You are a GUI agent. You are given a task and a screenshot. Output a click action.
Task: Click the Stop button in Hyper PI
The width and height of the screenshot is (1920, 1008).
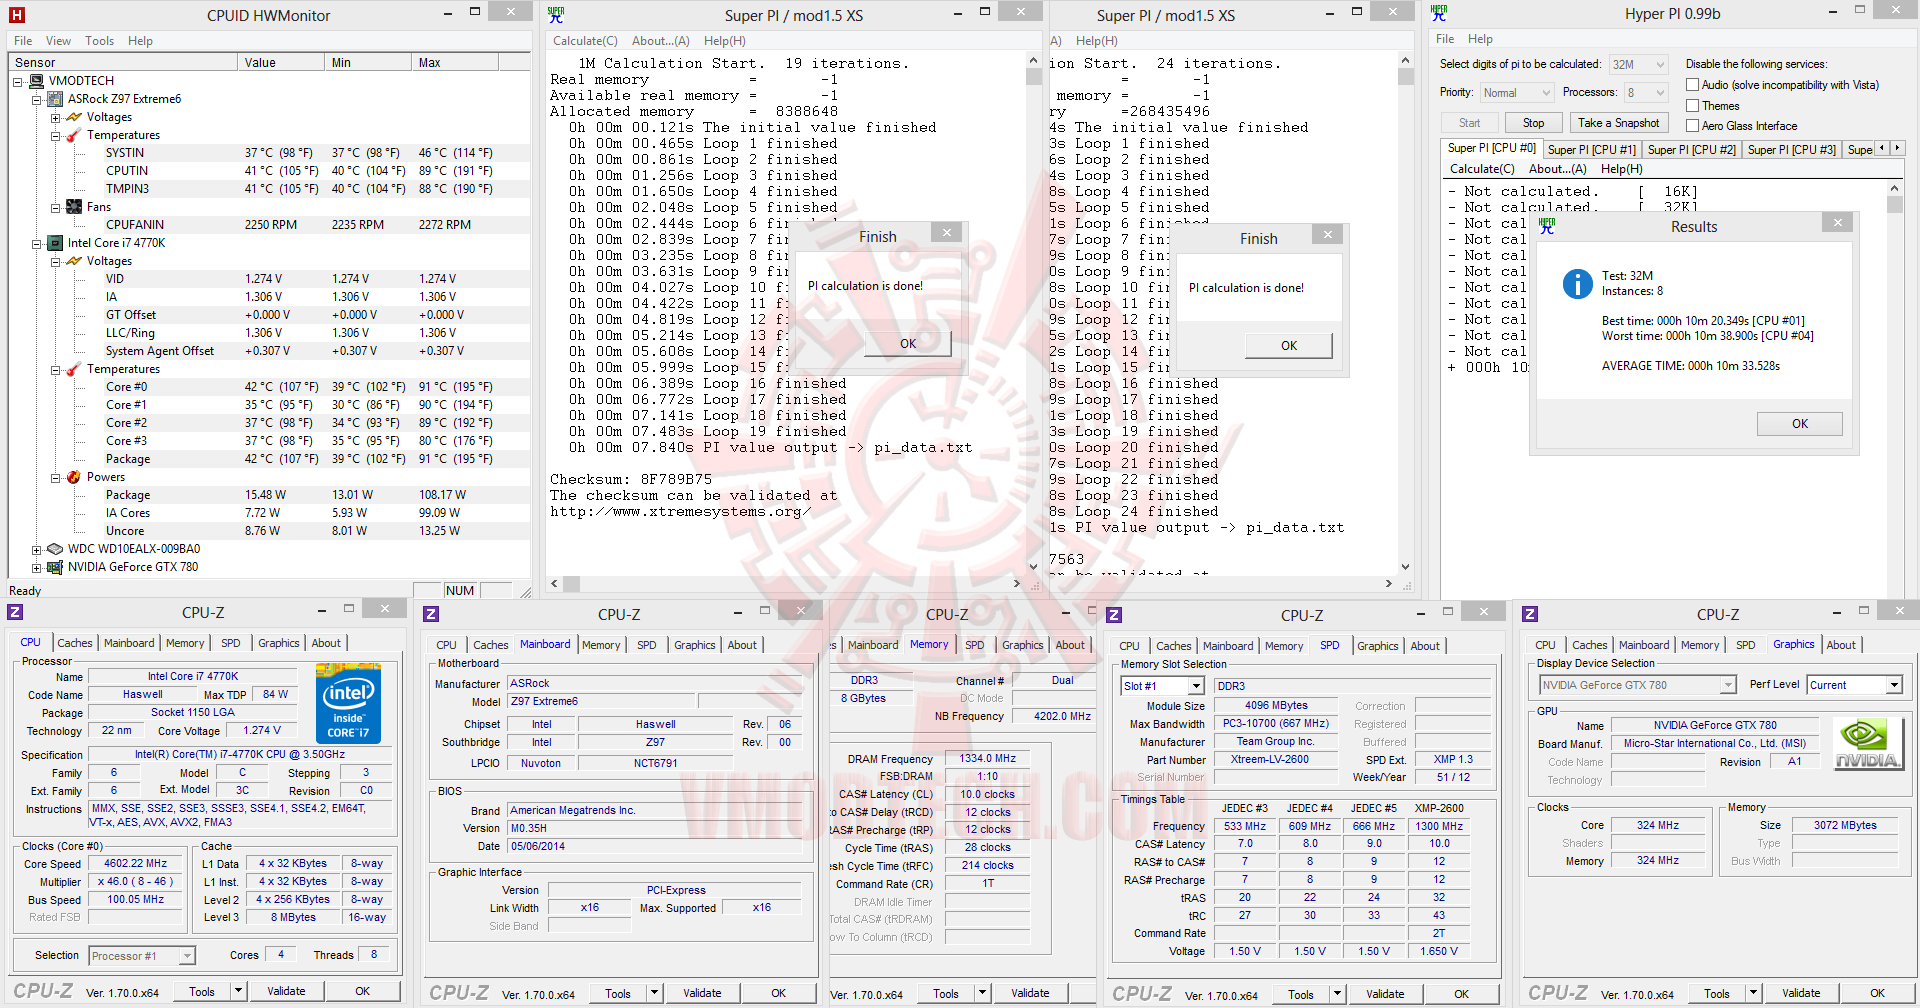coord(1533,123)
